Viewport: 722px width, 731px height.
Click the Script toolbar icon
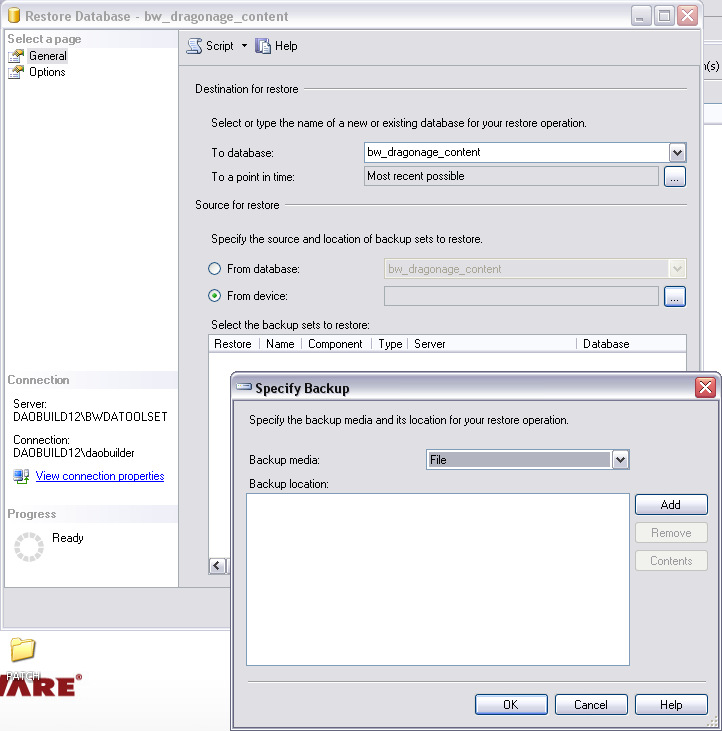(x=194, y=46)
